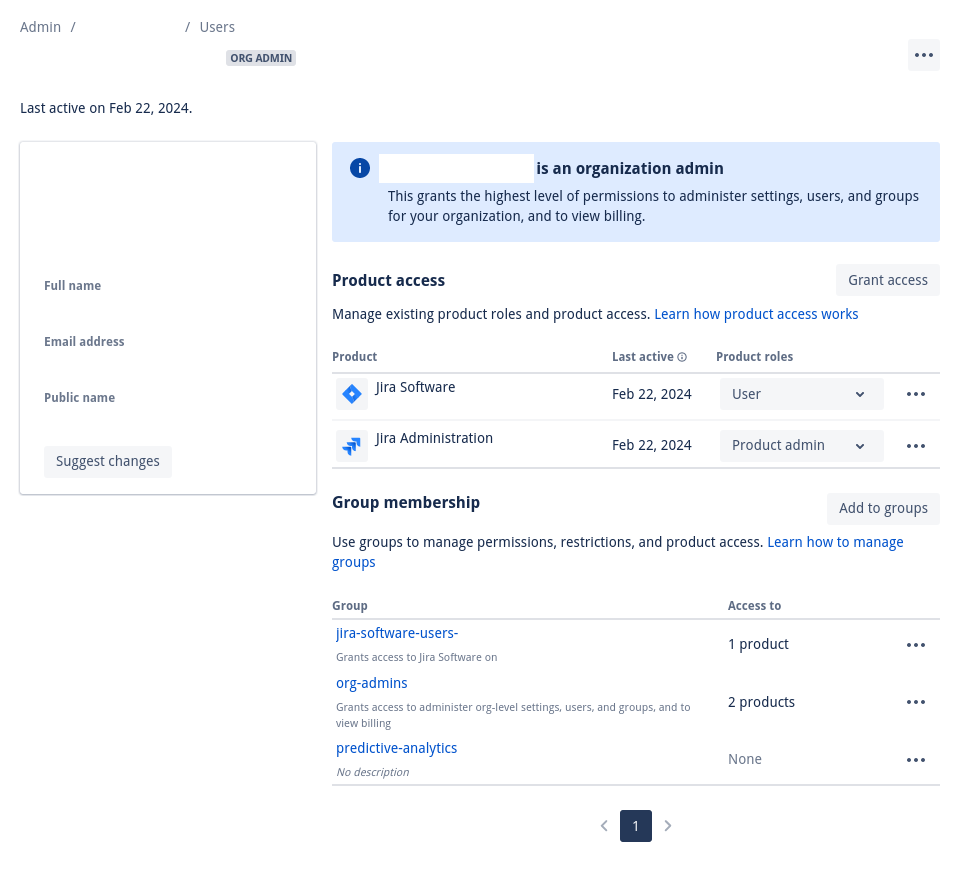
Task: Open more options for Jira Software row
Action: tap(915, 394)
